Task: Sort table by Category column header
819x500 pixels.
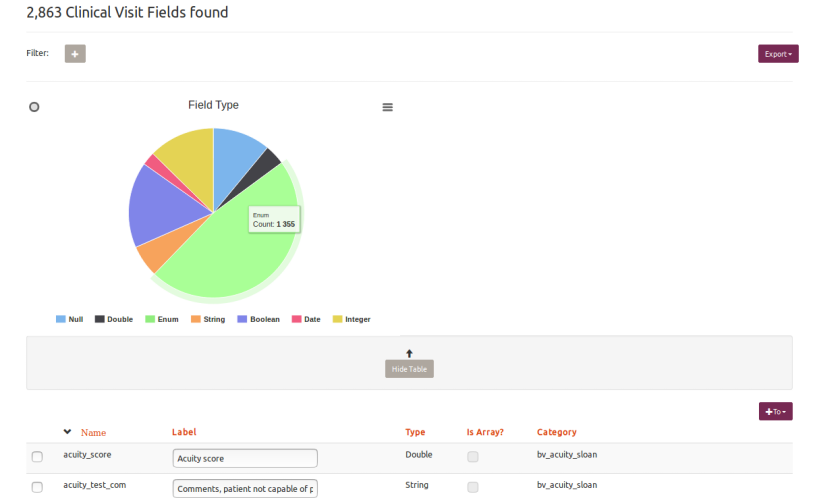Action: [556, 432]
